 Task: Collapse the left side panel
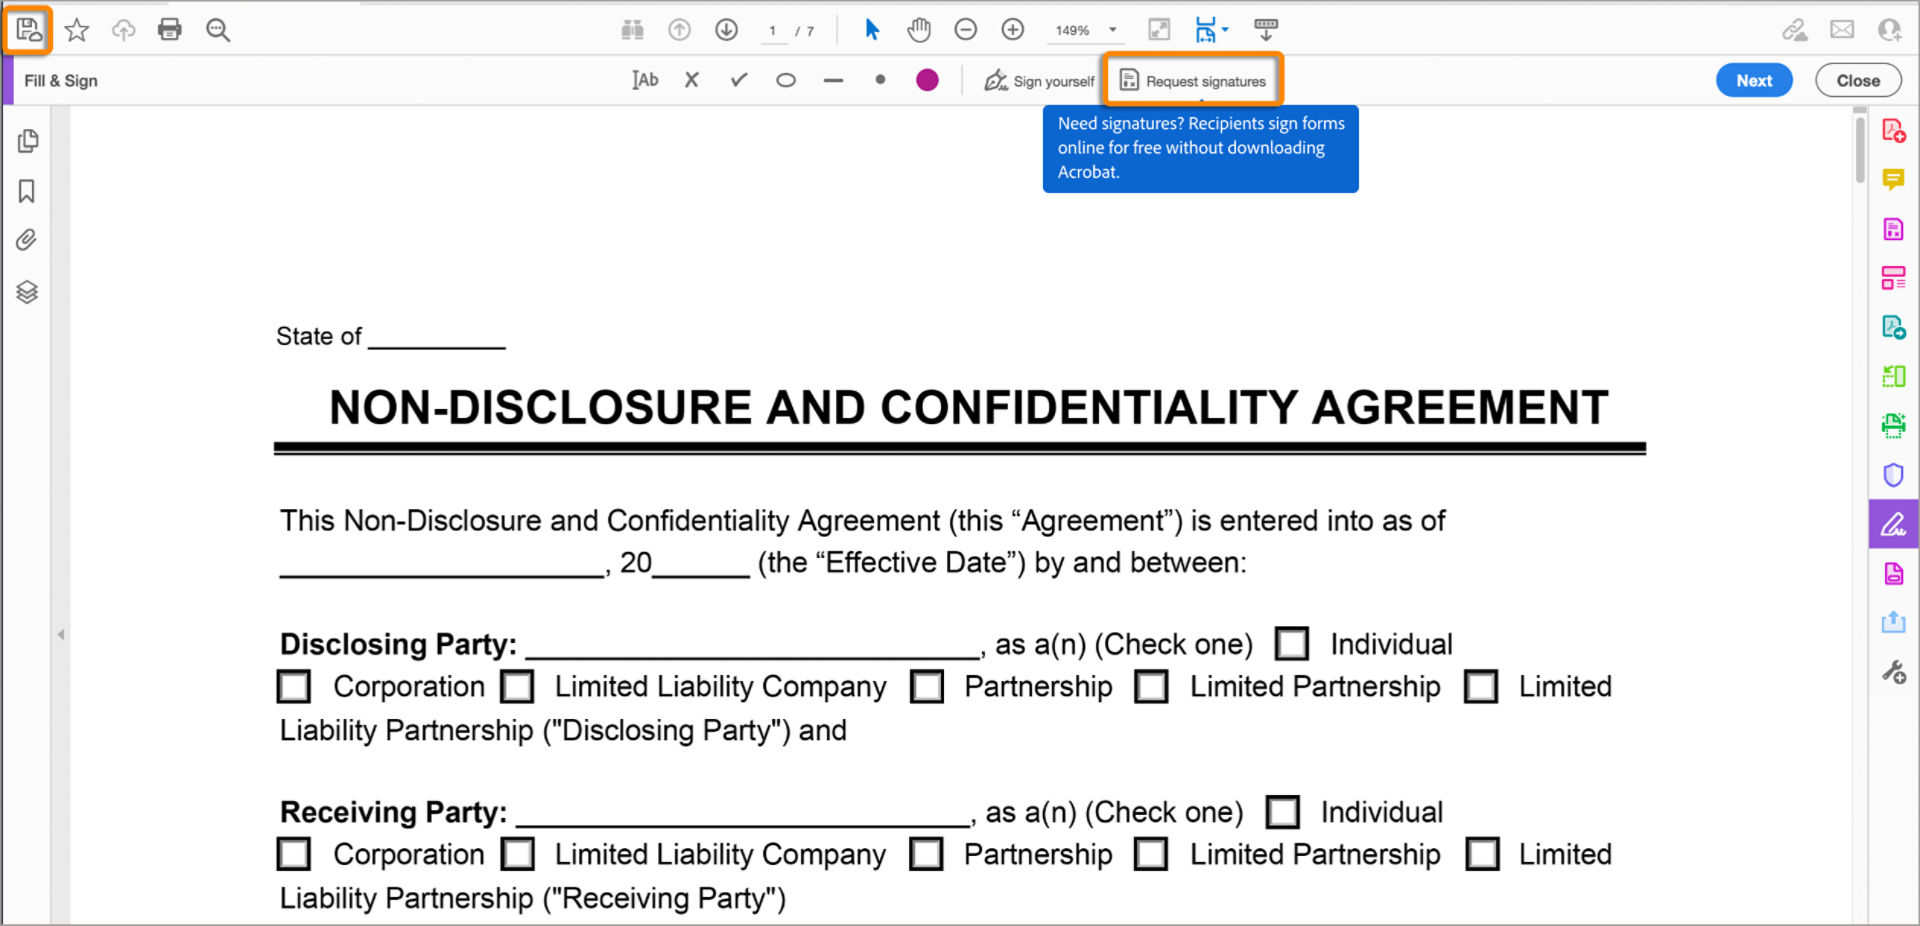(60, 633)
